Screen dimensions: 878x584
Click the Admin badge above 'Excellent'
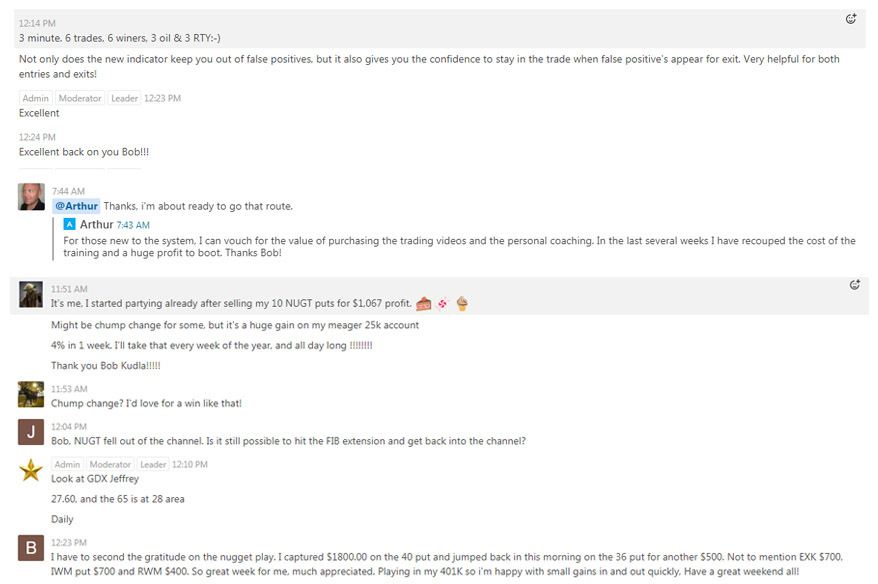point(35,98)
